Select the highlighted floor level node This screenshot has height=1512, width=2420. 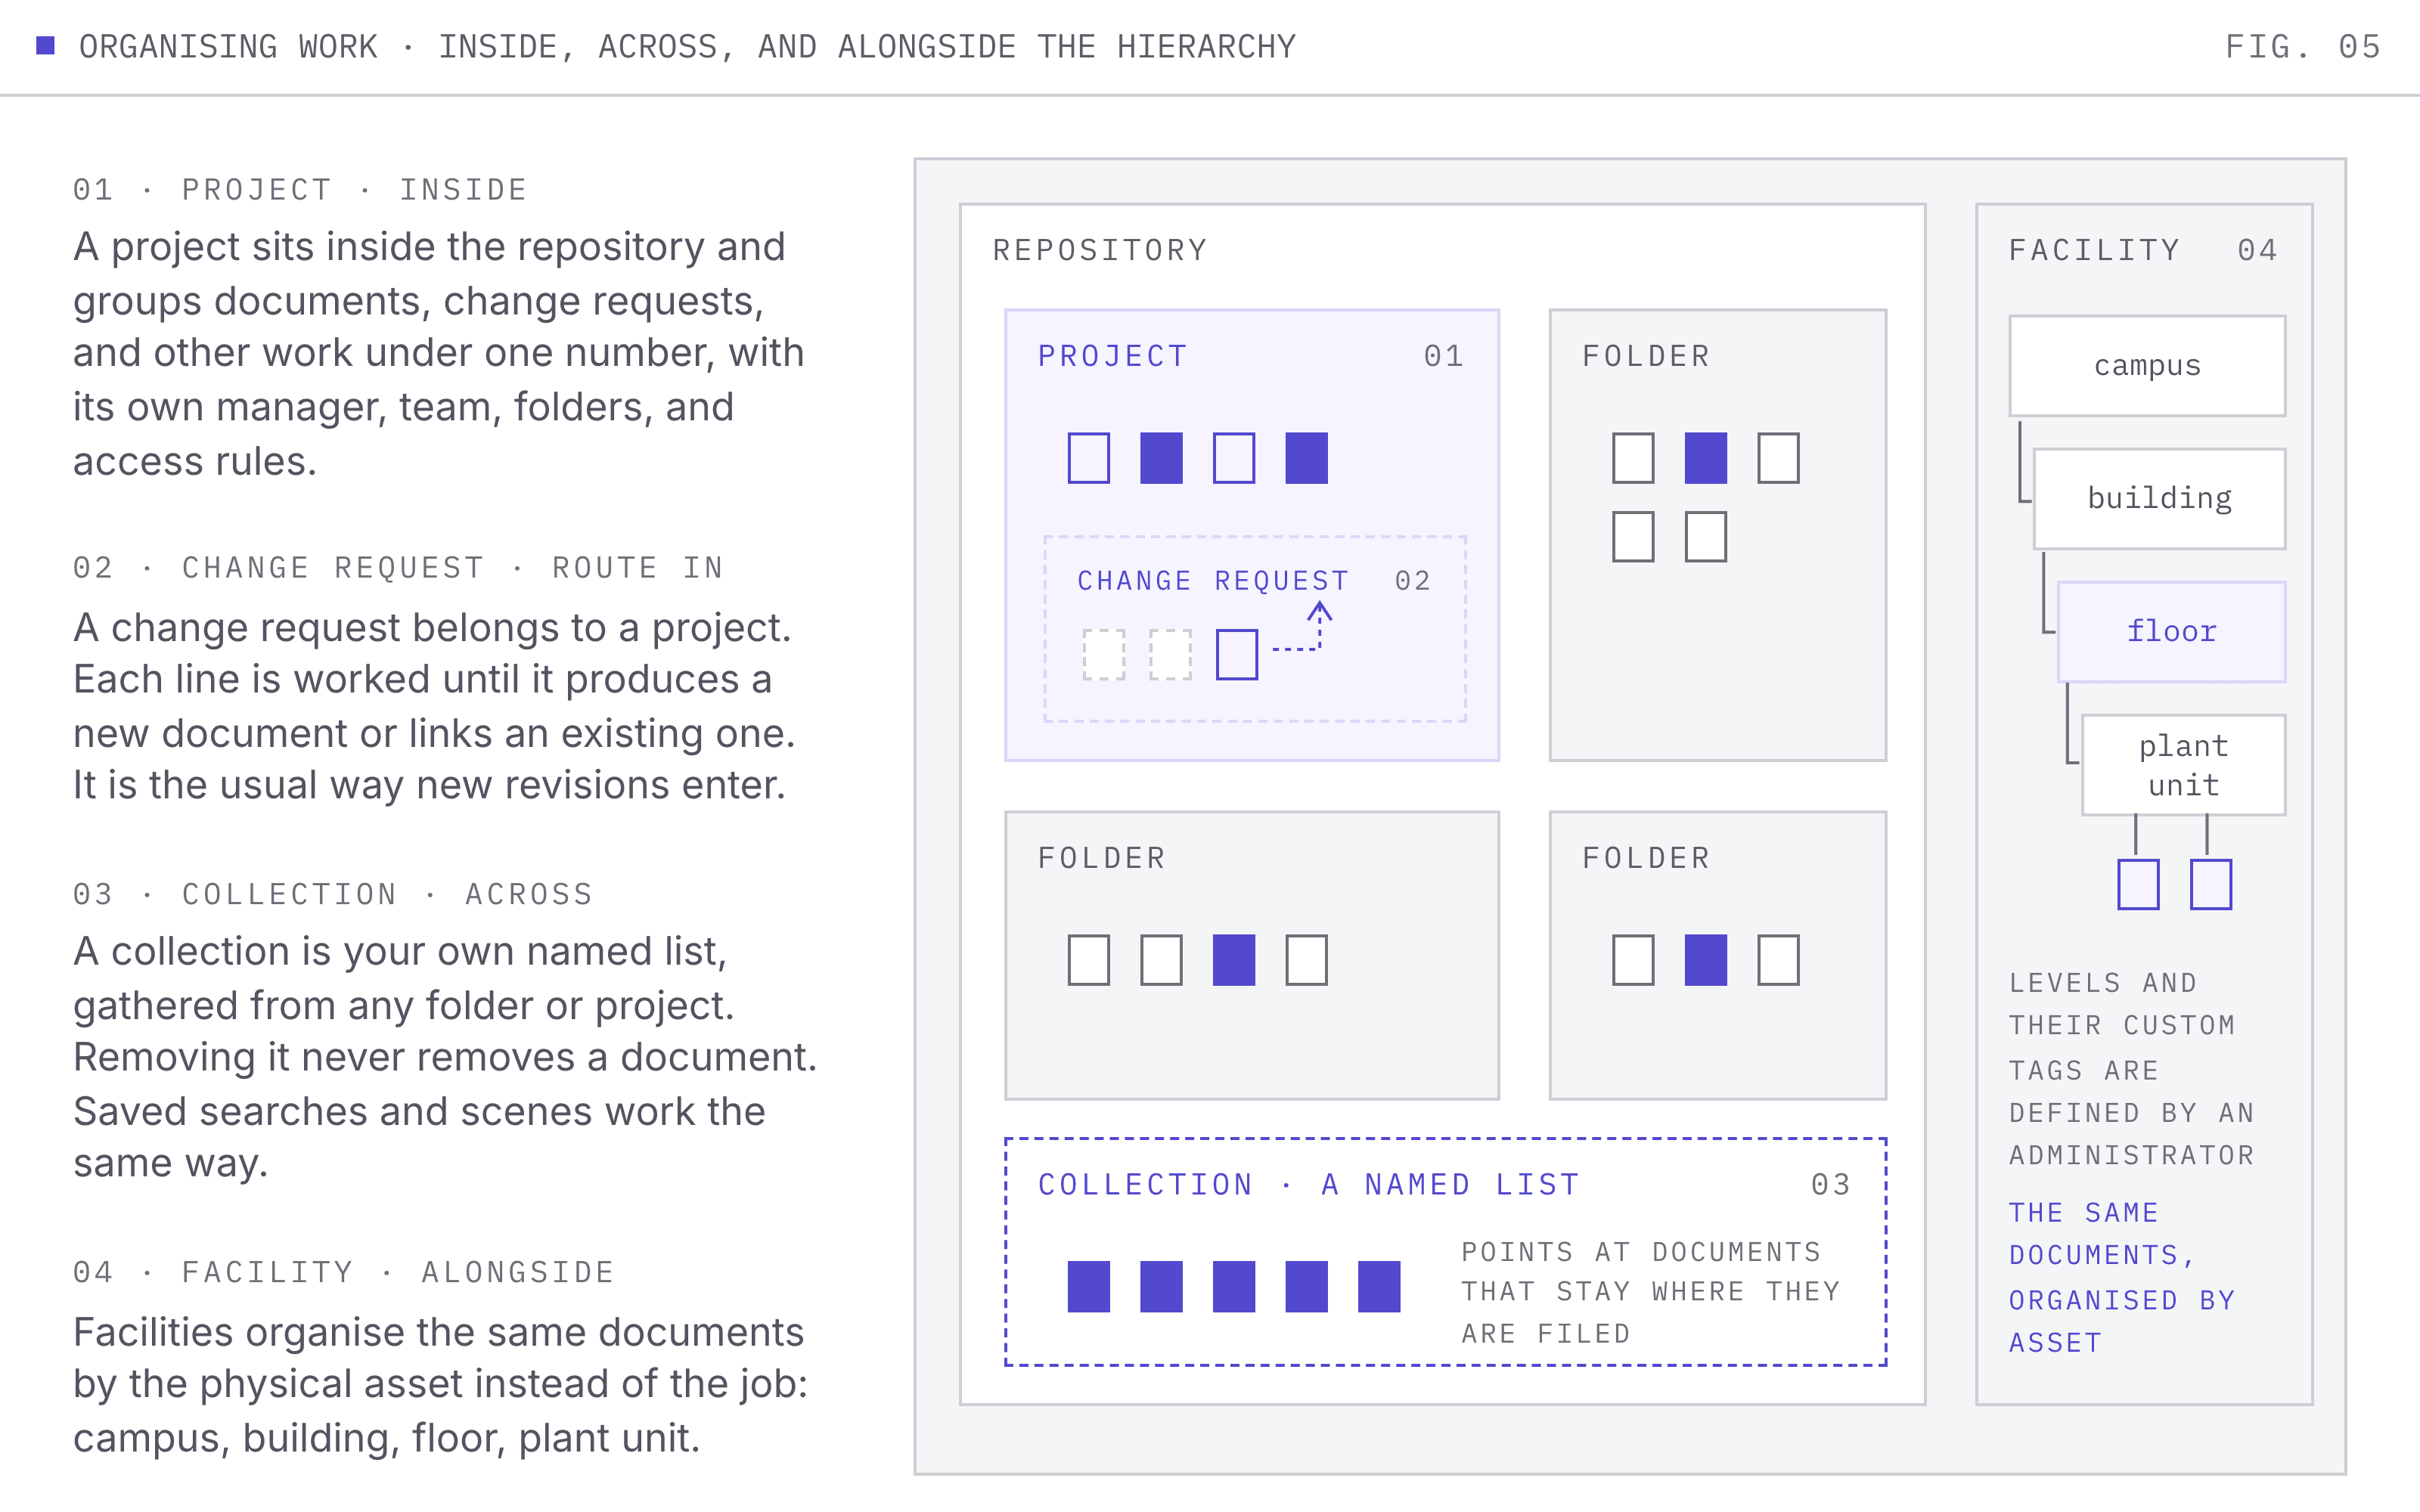pyautogui.click(x=2172, y=632)
